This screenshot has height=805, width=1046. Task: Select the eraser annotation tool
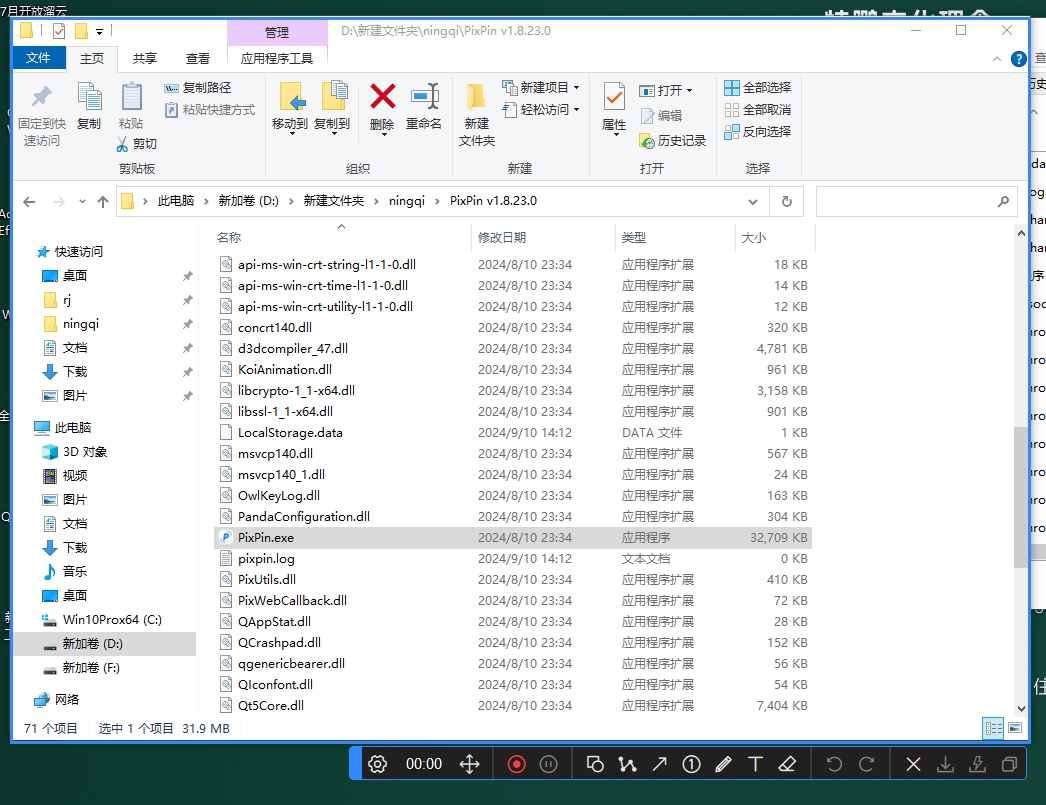tap(787, 763)
